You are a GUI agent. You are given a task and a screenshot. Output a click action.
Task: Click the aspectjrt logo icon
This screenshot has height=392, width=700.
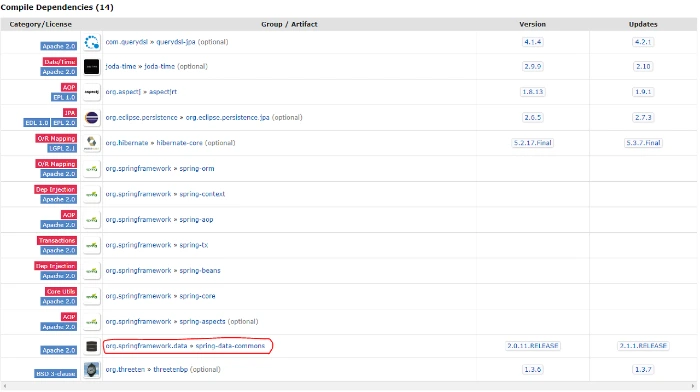pyautogui.click(x=92, y=92)
